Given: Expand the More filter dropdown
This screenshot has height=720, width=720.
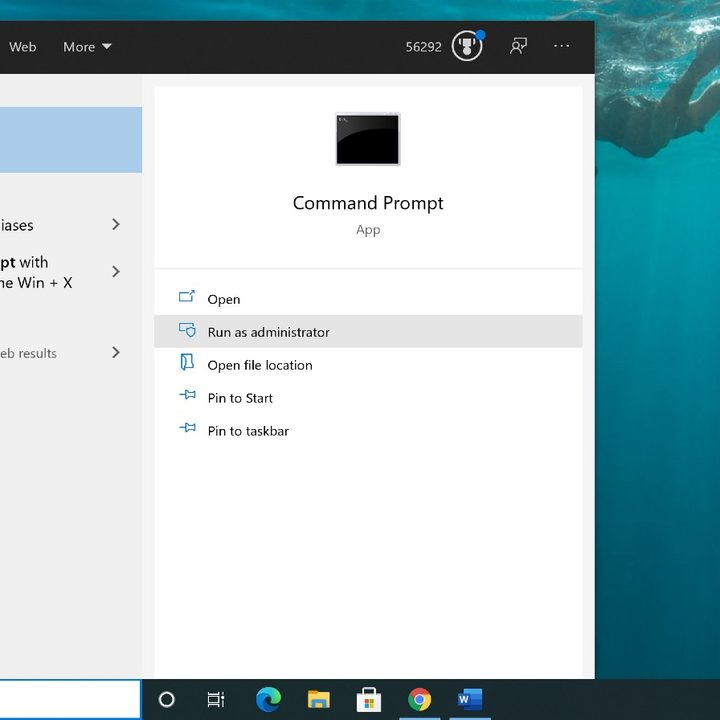Looking at the screenshot, I should point(87,47).
